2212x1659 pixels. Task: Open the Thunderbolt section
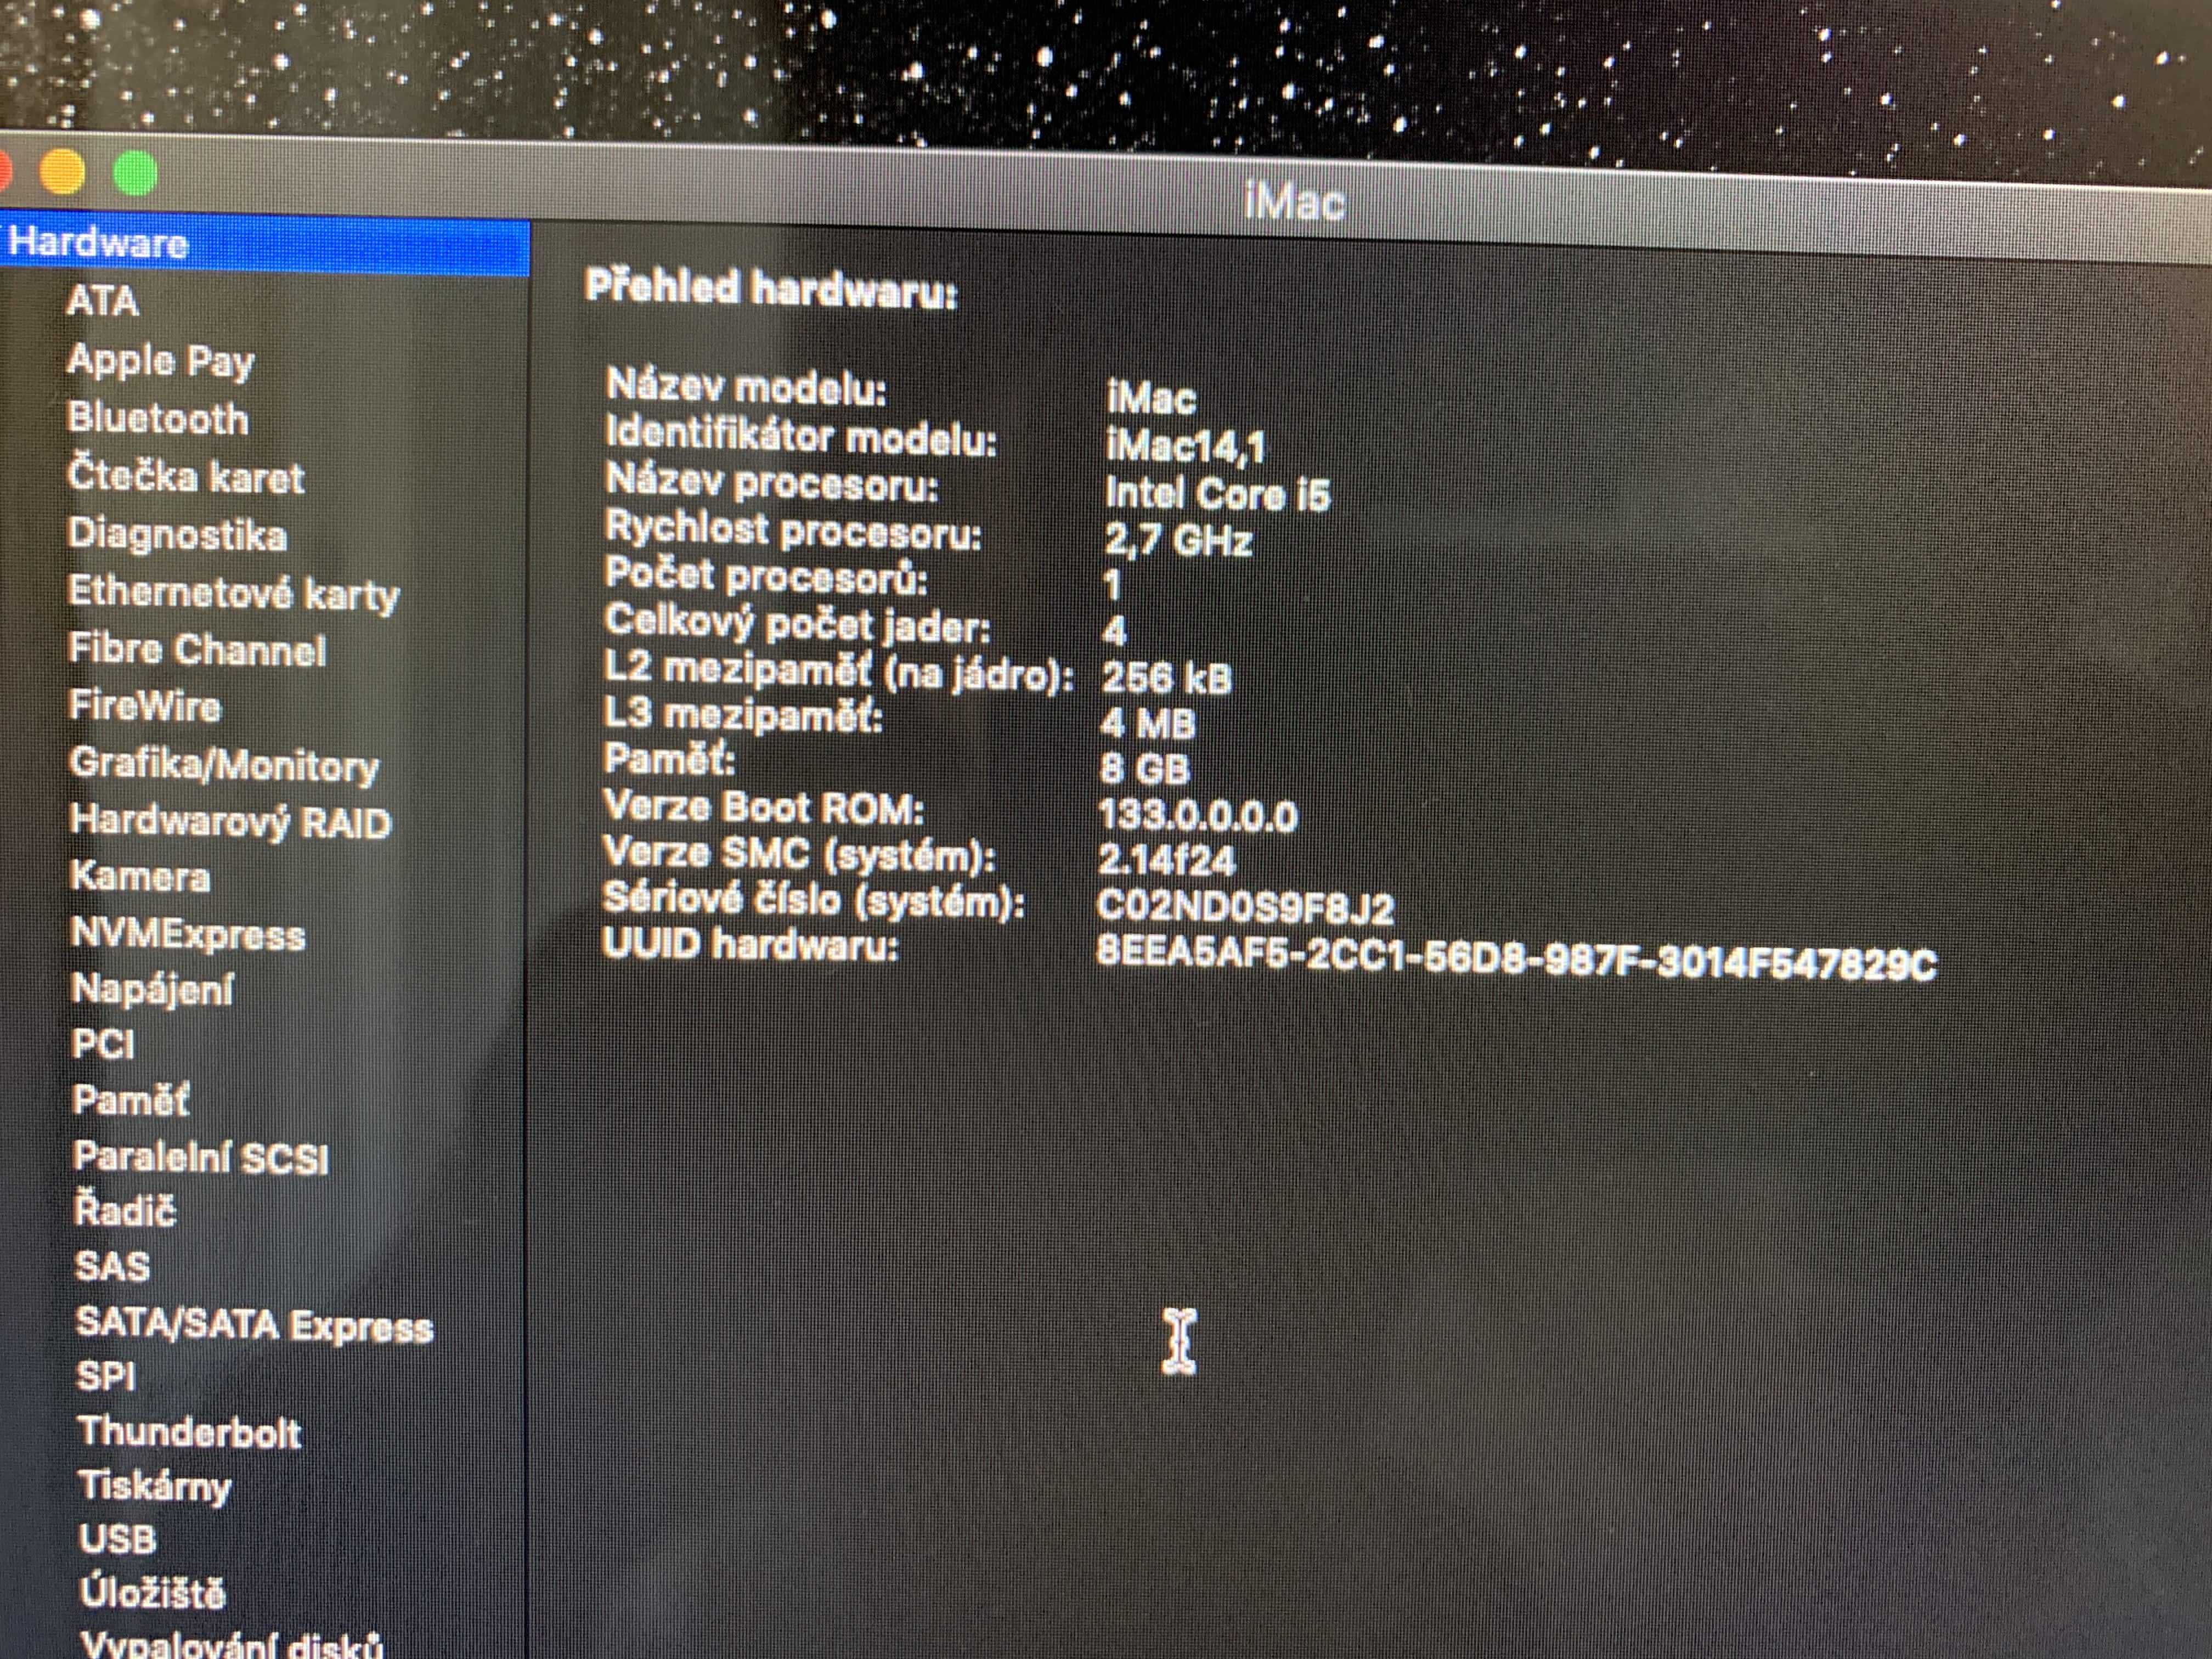pos(189,1432)
